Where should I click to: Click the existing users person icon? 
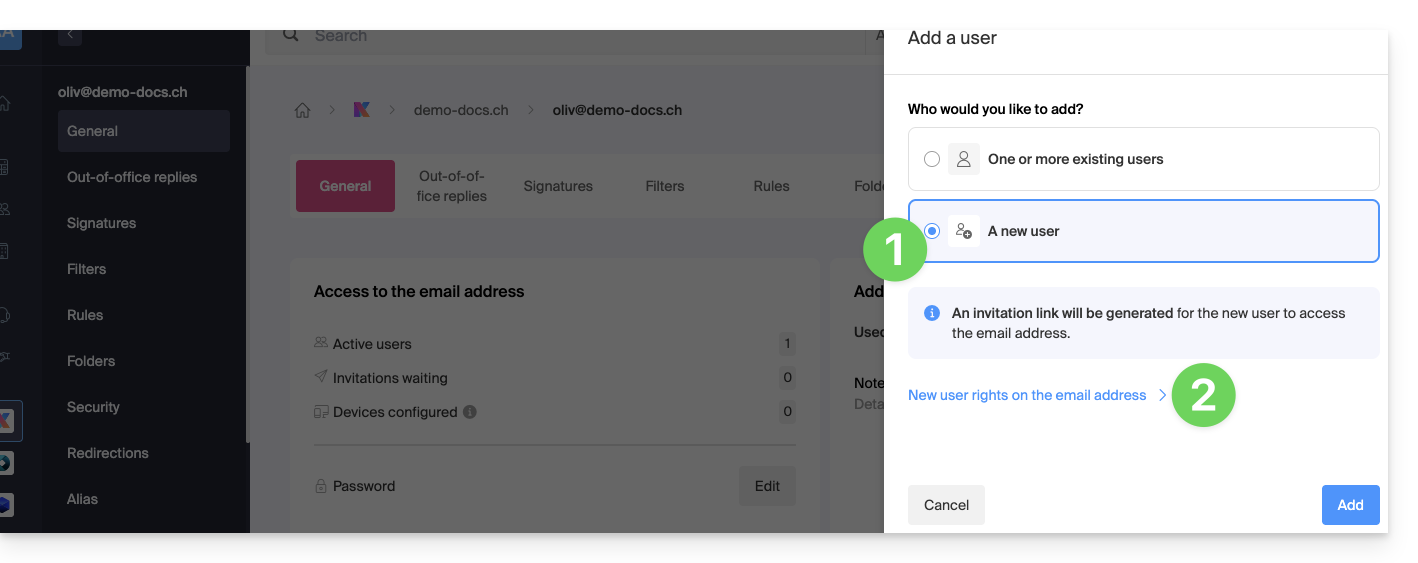point(964,159)
